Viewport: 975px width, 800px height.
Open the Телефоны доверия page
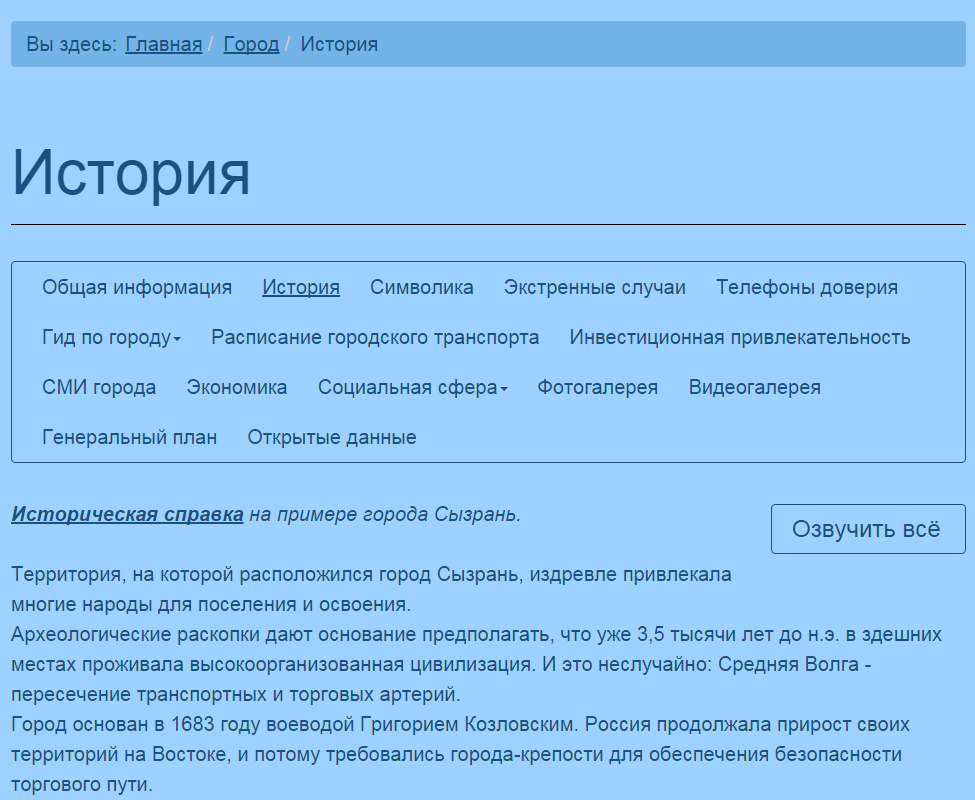pyautogui.click(x=806, y=288)
